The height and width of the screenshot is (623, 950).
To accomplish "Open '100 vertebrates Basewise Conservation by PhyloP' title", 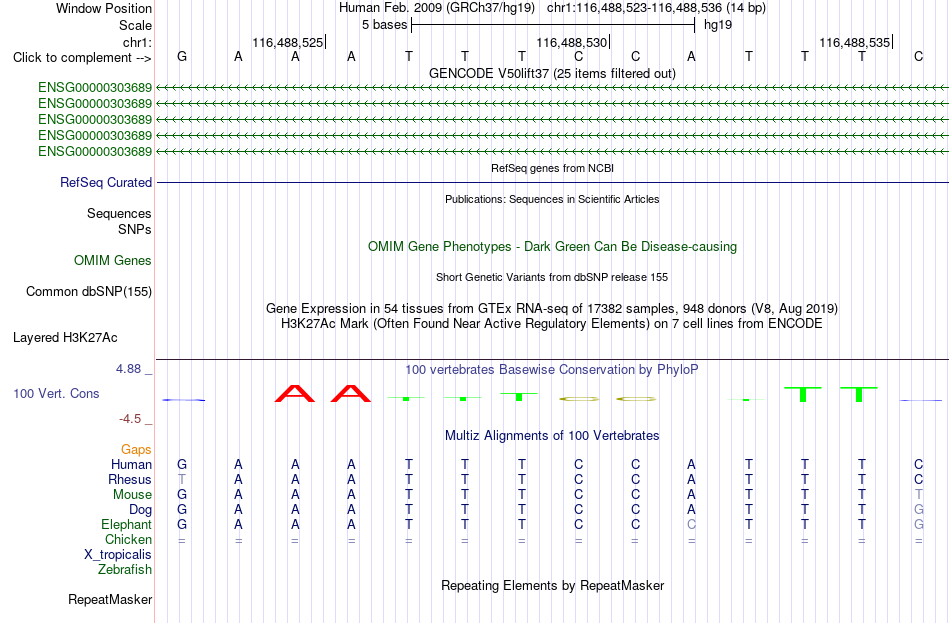I will [x=552, y=370].
